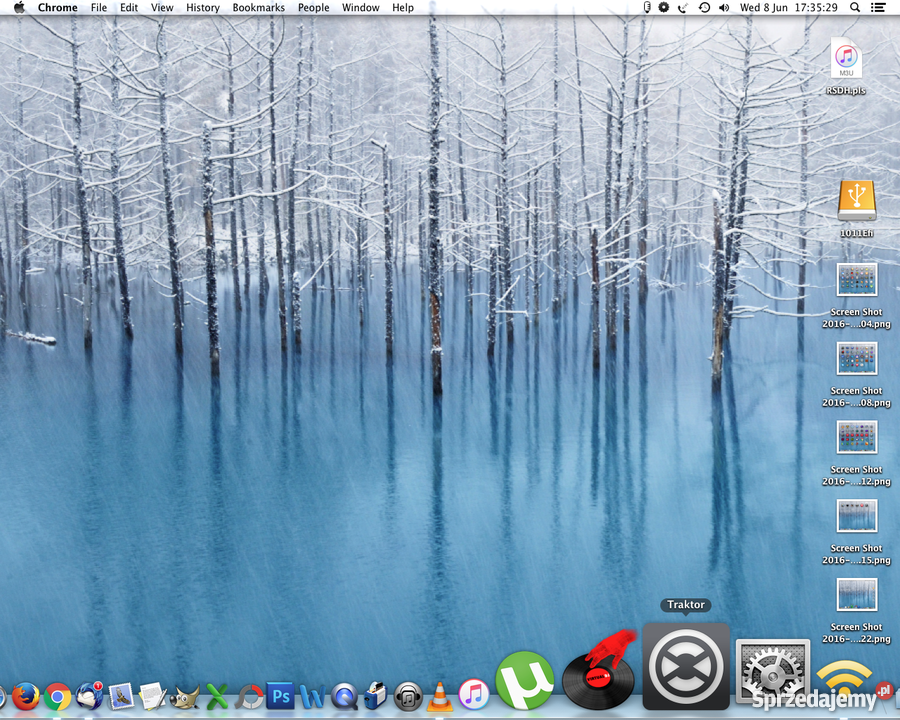Open the People menu

click(313, 8)
